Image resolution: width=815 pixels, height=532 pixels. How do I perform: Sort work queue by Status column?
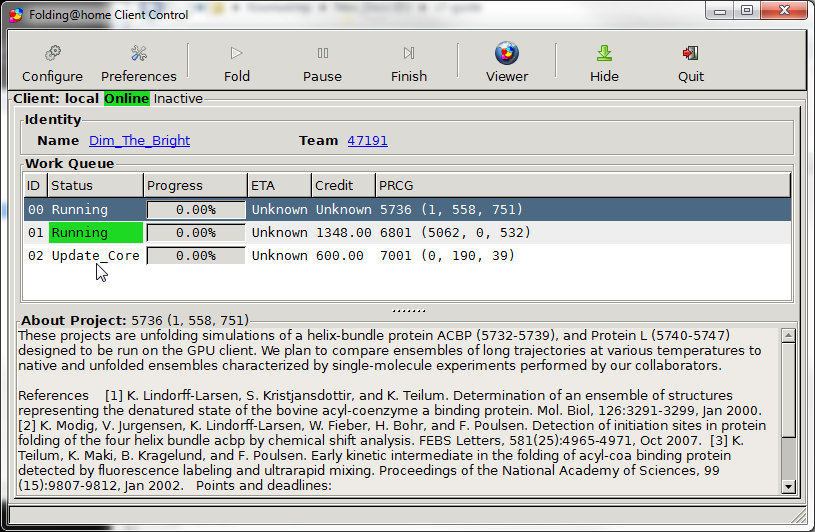(x=95, y=185)
